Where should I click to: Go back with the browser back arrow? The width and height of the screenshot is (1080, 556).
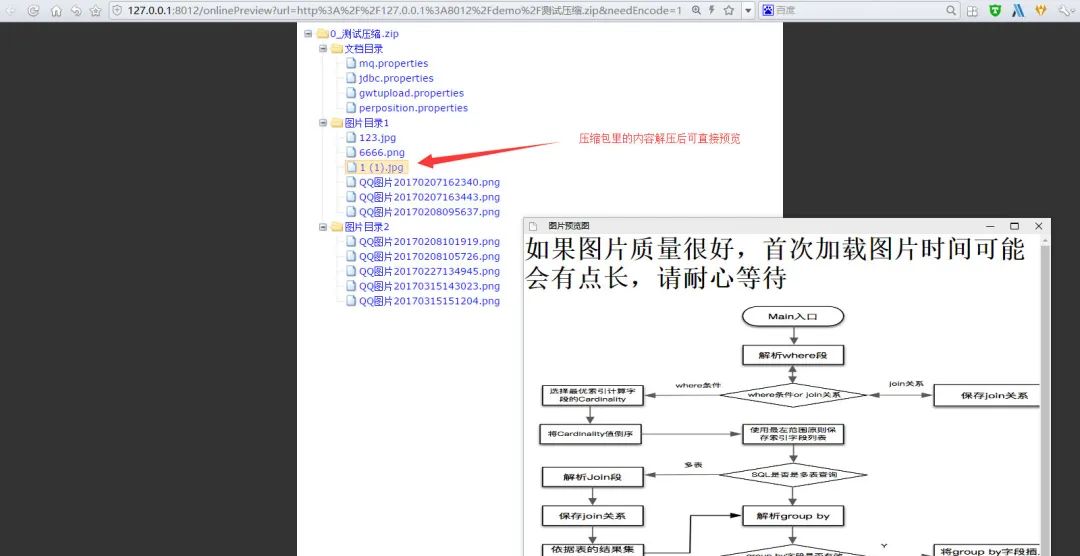pos(12,10)
